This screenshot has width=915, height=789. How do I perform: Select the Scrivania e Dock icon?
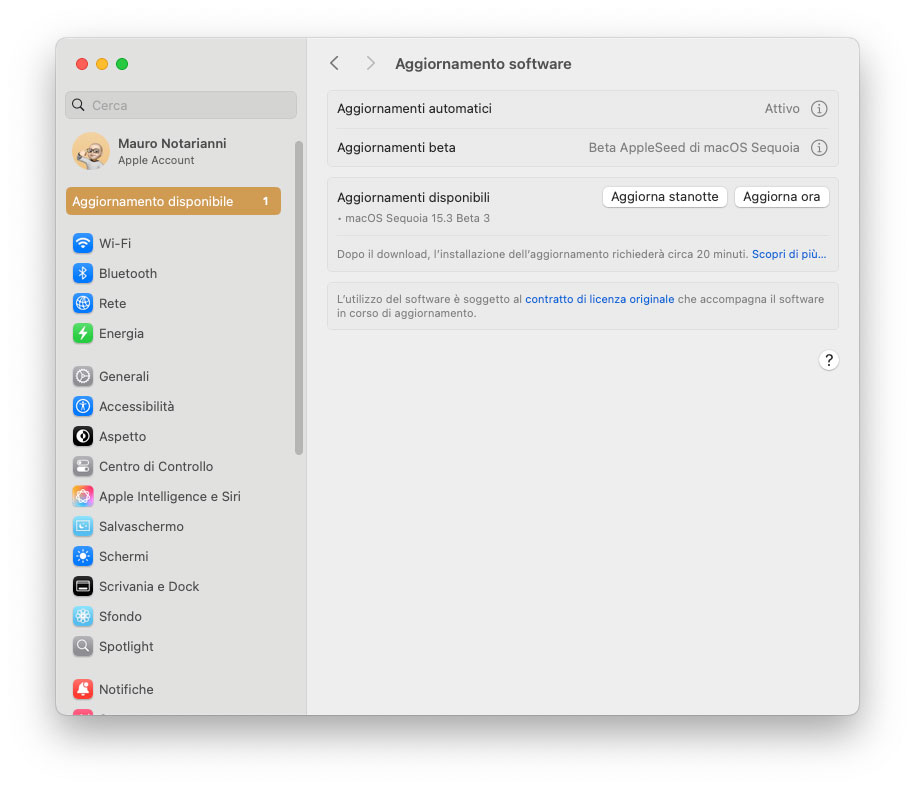(82, 586)
